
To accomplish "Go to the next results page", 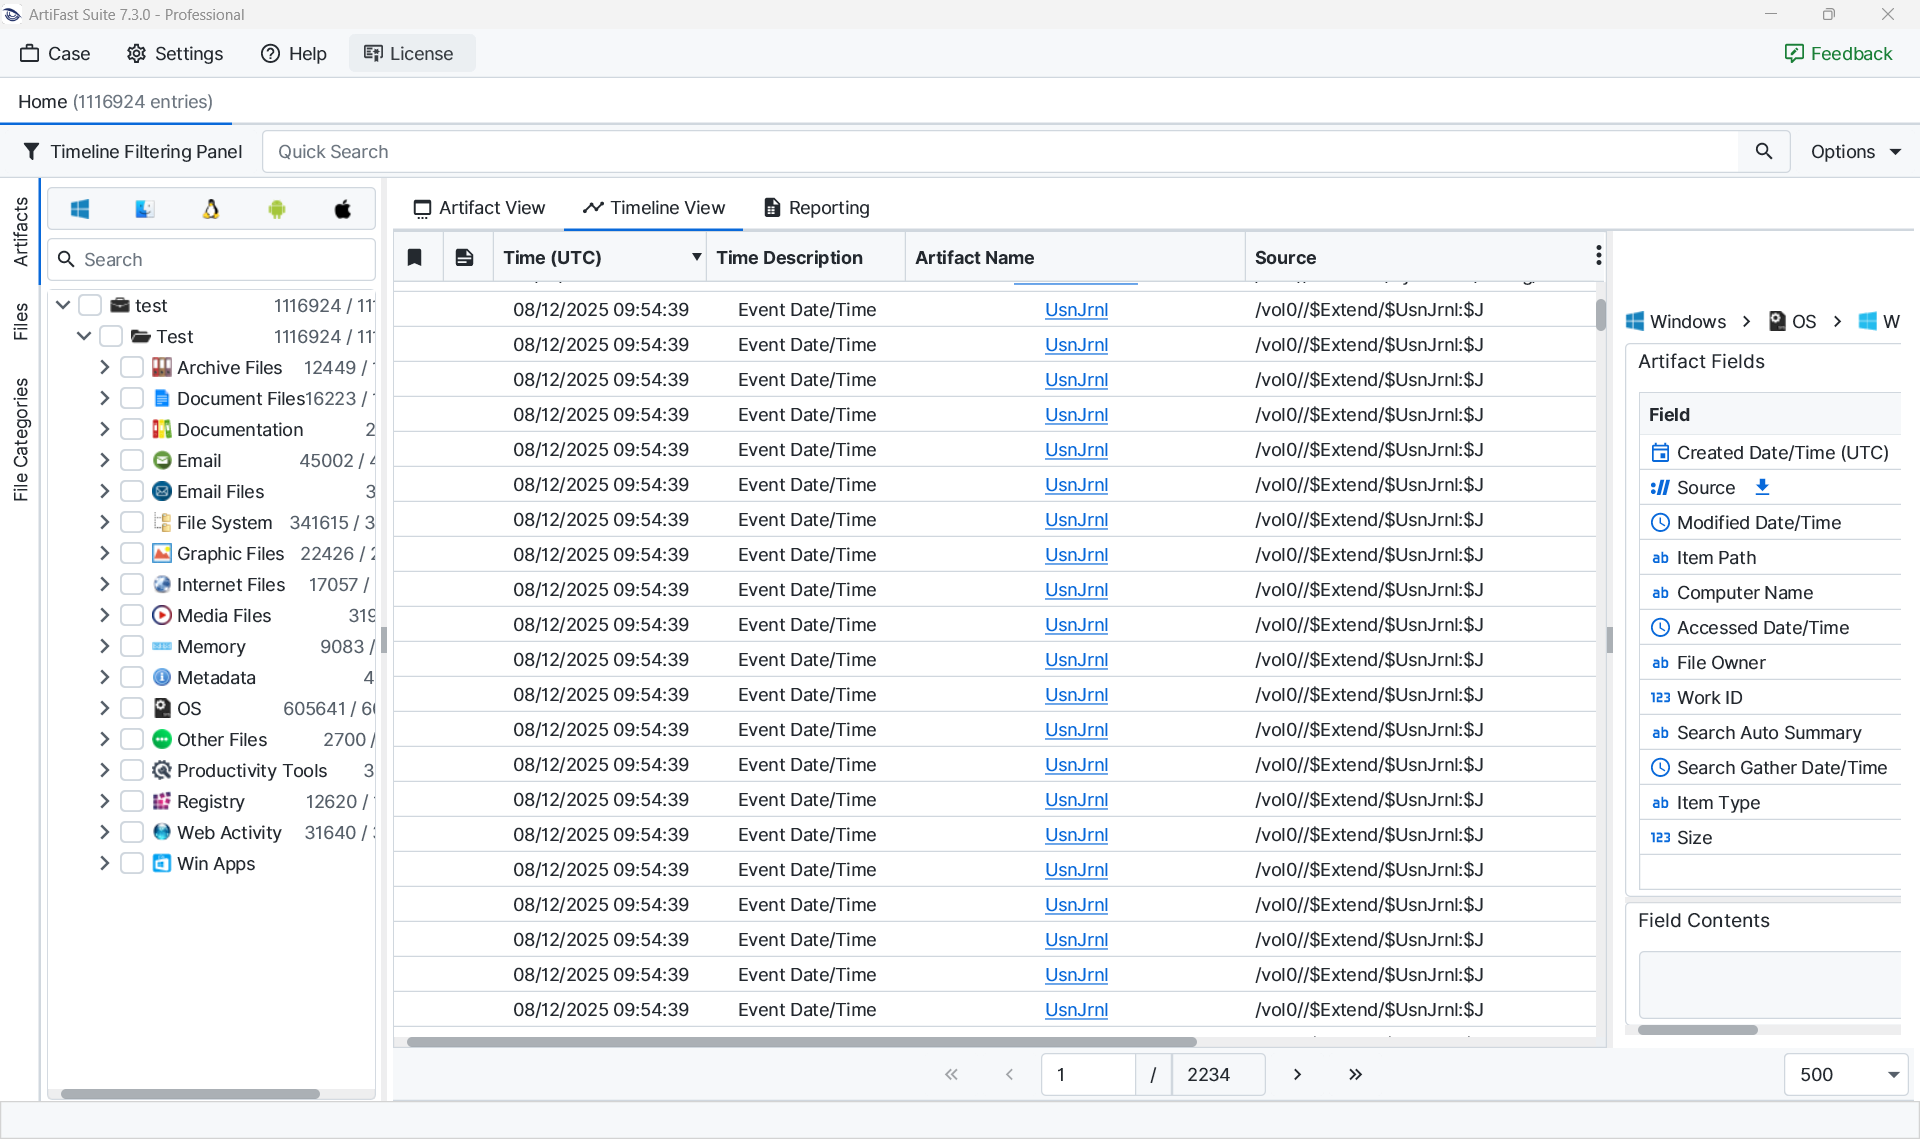I will pyautogui.click(x=1297, y=1075).
